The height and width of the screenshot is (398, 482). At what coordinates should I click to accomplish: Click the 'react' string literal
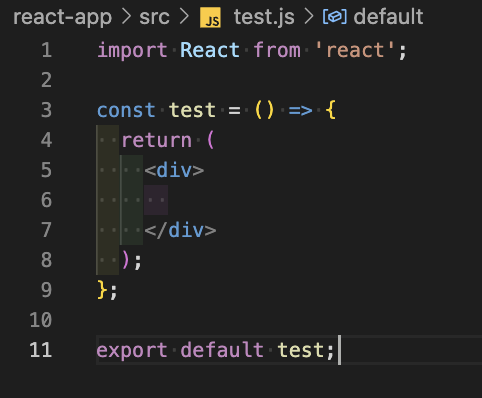click(355, 50)
